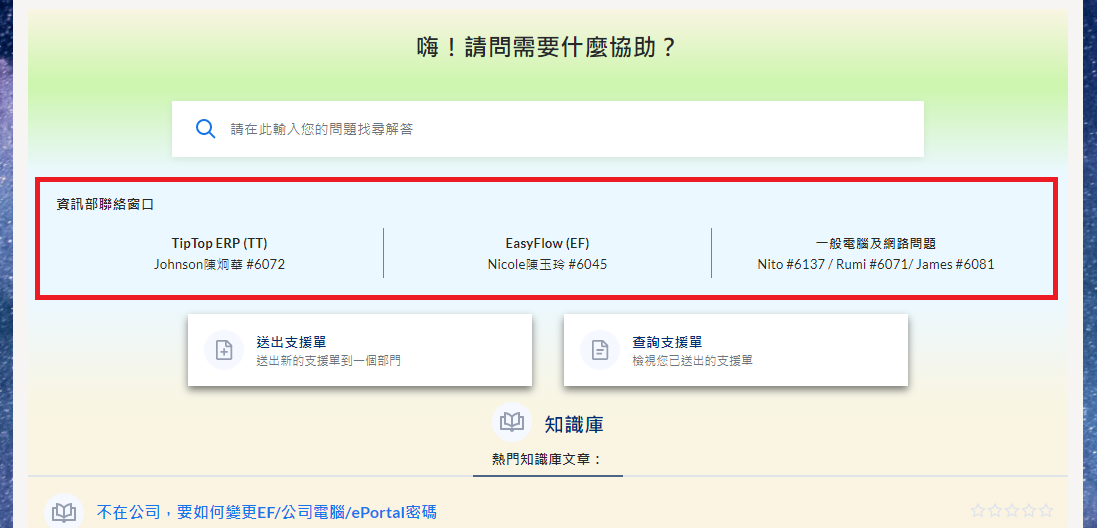
Task: Open the article on changing EF/ePortal password
Action: point(266,512)
